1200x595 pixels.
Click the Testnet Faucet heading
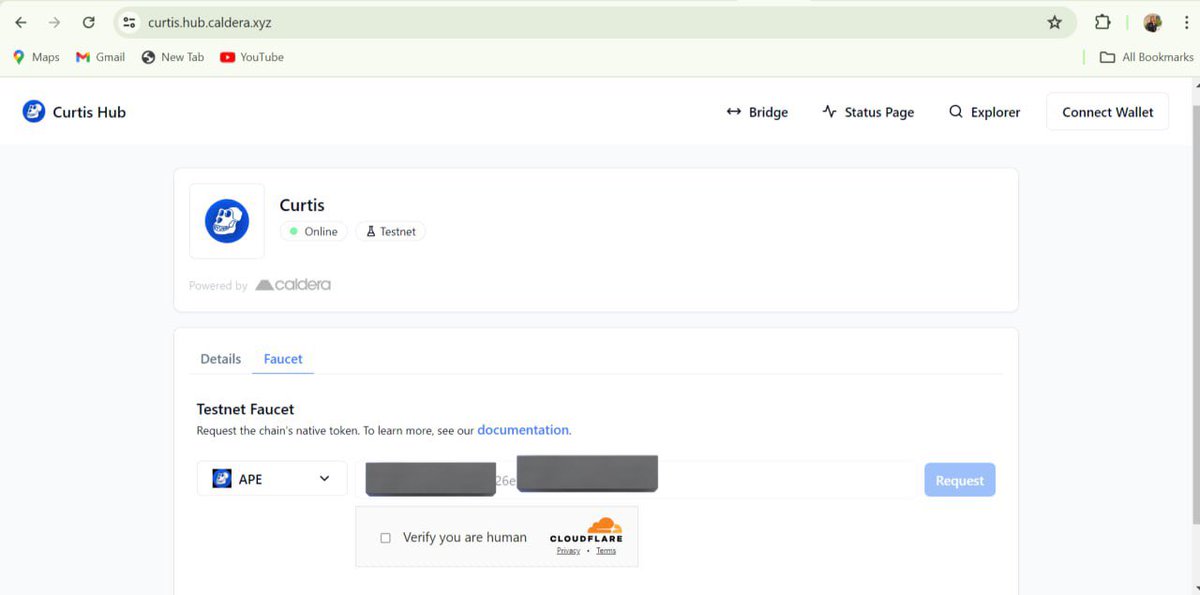tap(245, 409)
